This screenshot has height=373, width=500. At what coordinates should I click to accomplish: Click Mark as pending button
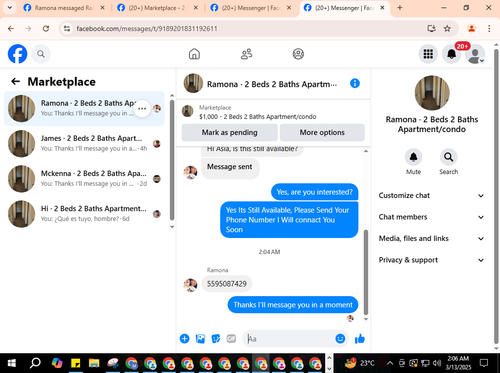pyautogui.click(x=229, y=132)
